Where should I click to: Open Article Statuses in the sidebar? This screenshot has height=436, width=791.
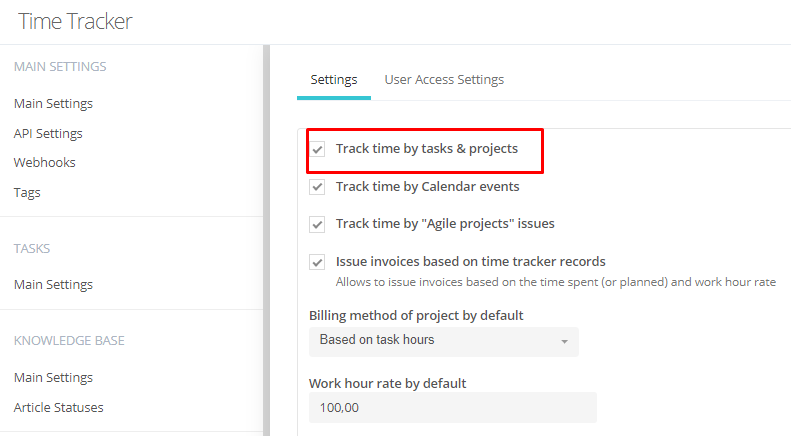(x=59, y=407)
